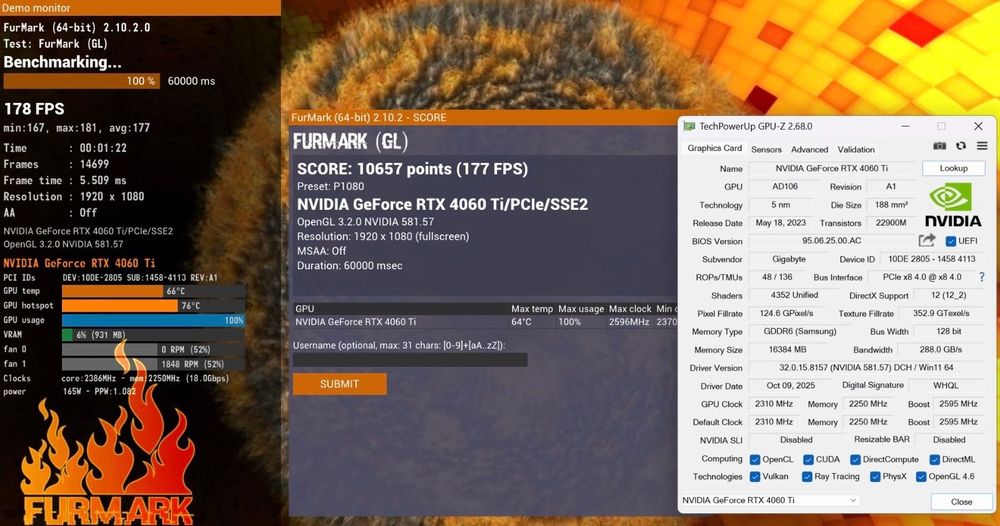1000x526 pixels.
Task: Switch to the Graphics Card tab
Action: pos(714,148)
